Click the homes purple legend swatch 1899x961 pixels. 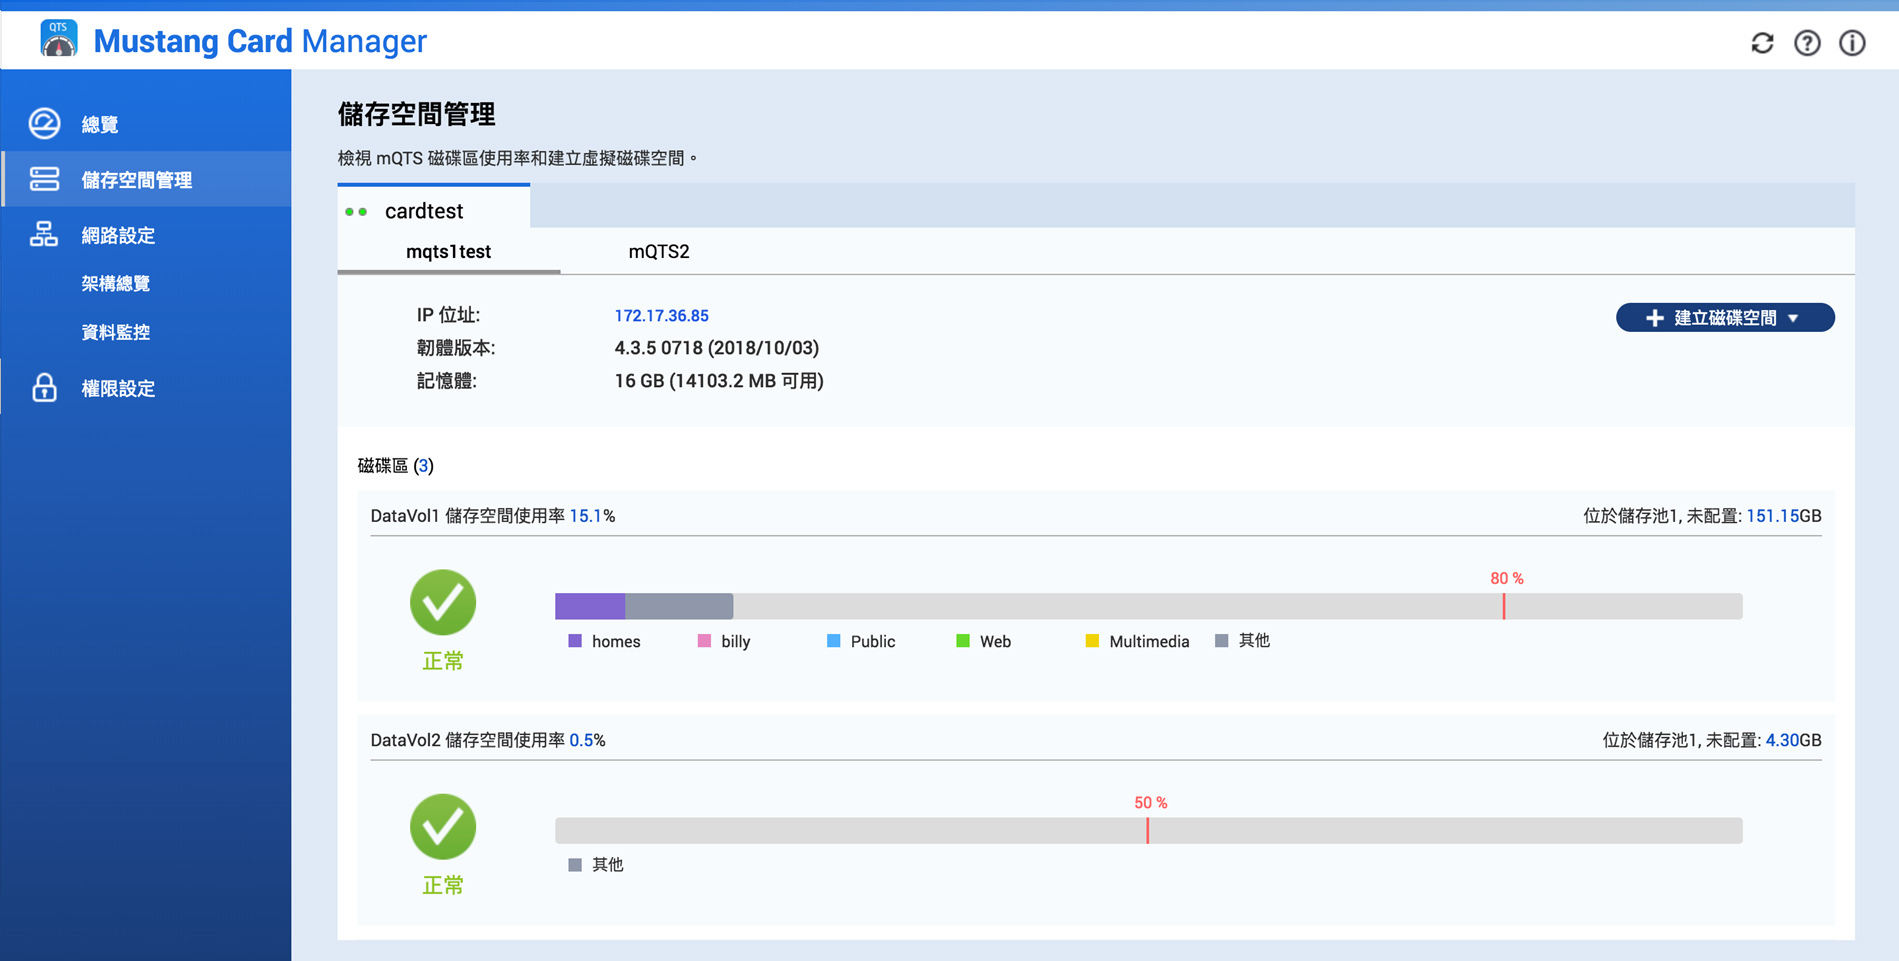pyautogui.click(x=575, y=641)
